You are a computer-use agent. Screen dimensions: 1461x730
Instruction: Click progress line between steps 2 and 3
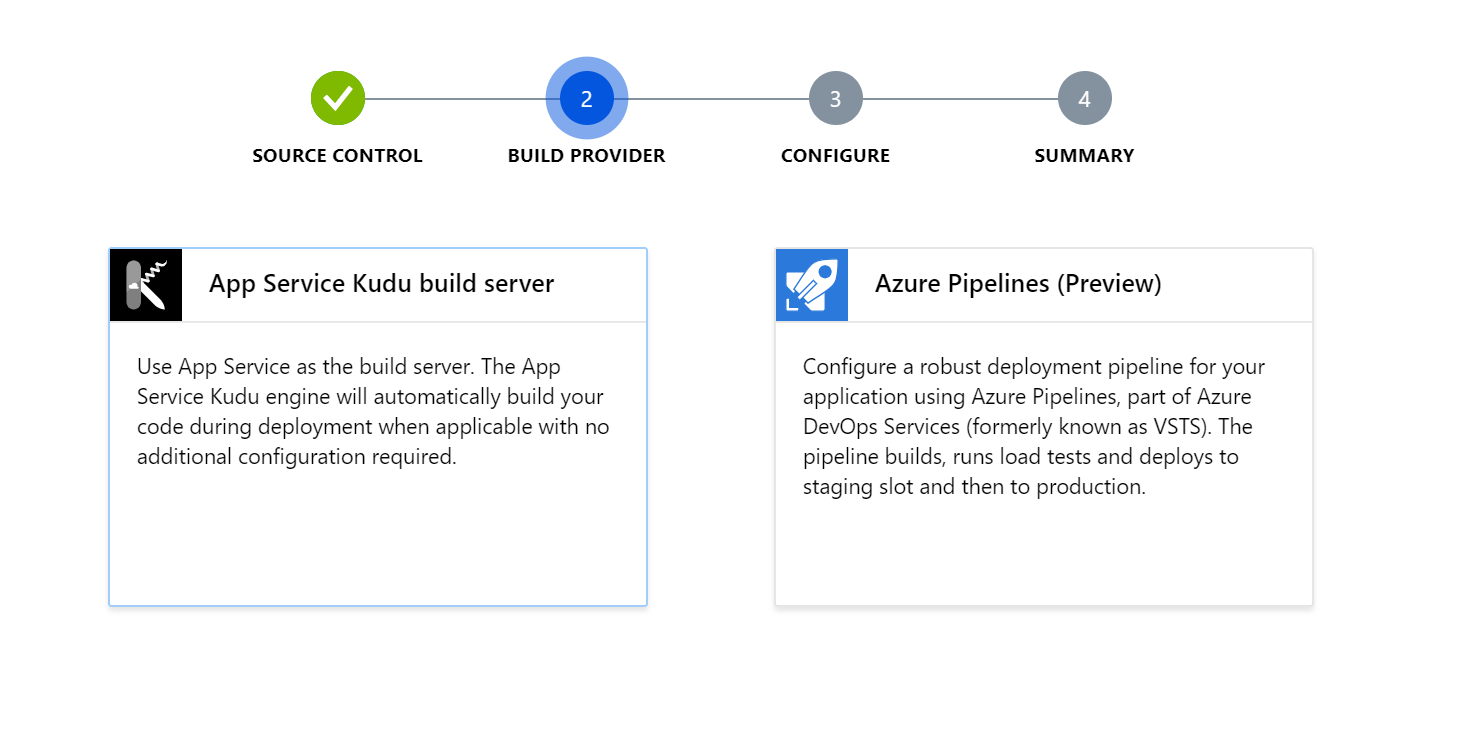point(718,99)
